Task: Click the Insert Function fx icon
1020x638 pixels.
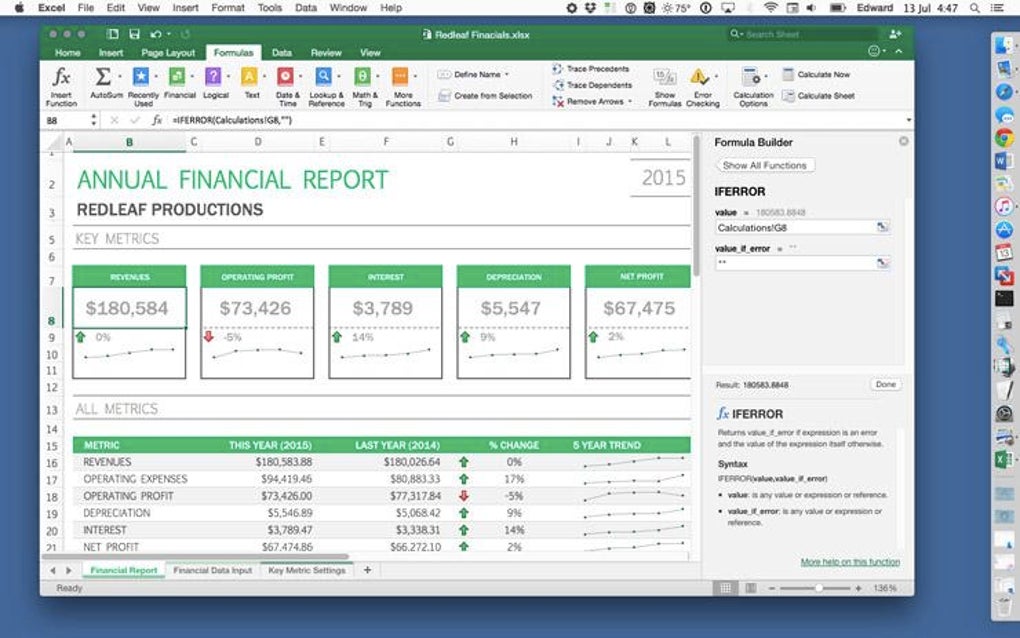Action: pos(61,77)
